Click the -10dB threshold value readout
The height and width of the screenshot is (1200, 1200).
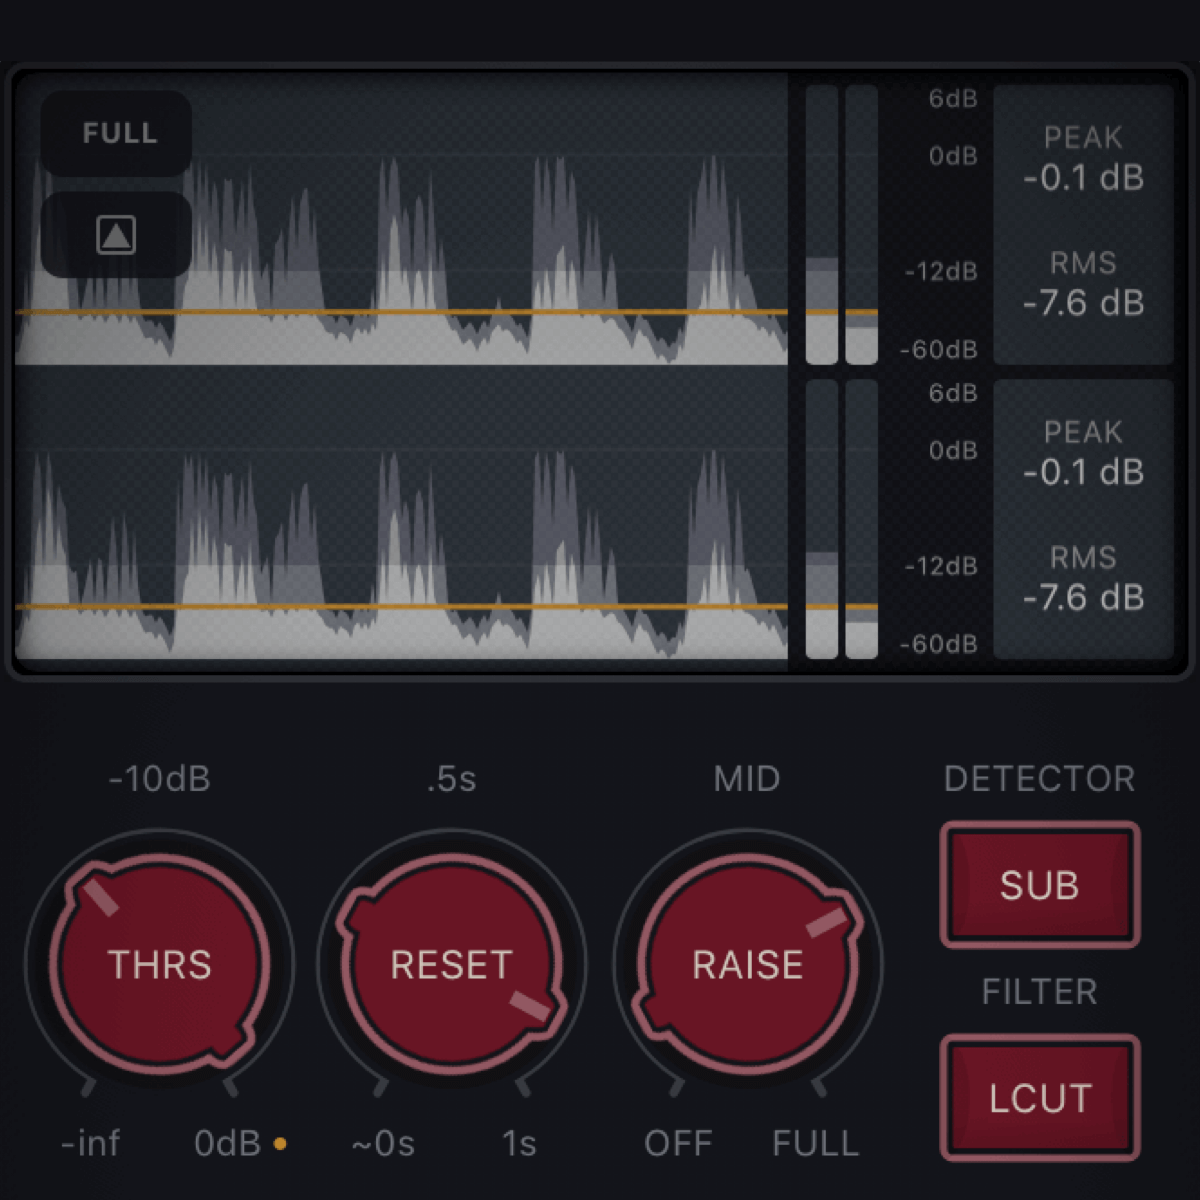click(159, 779)
